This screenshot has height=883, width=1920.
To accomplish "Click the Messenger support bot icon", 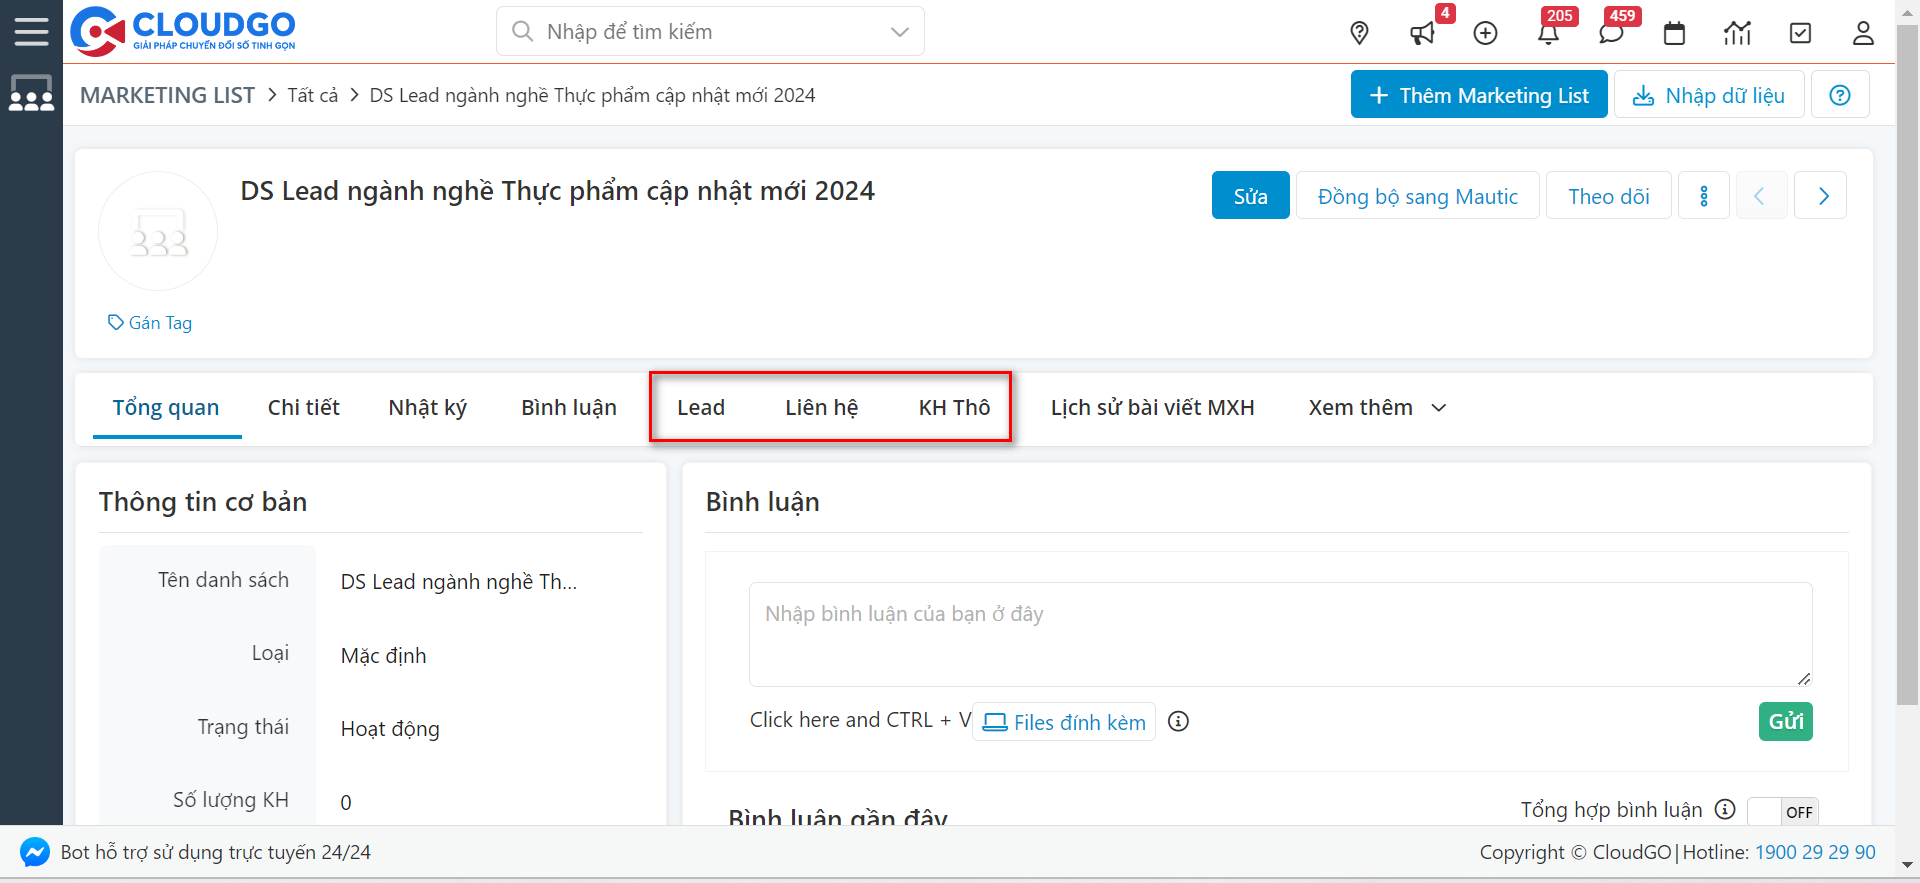I will click(35, 852).
